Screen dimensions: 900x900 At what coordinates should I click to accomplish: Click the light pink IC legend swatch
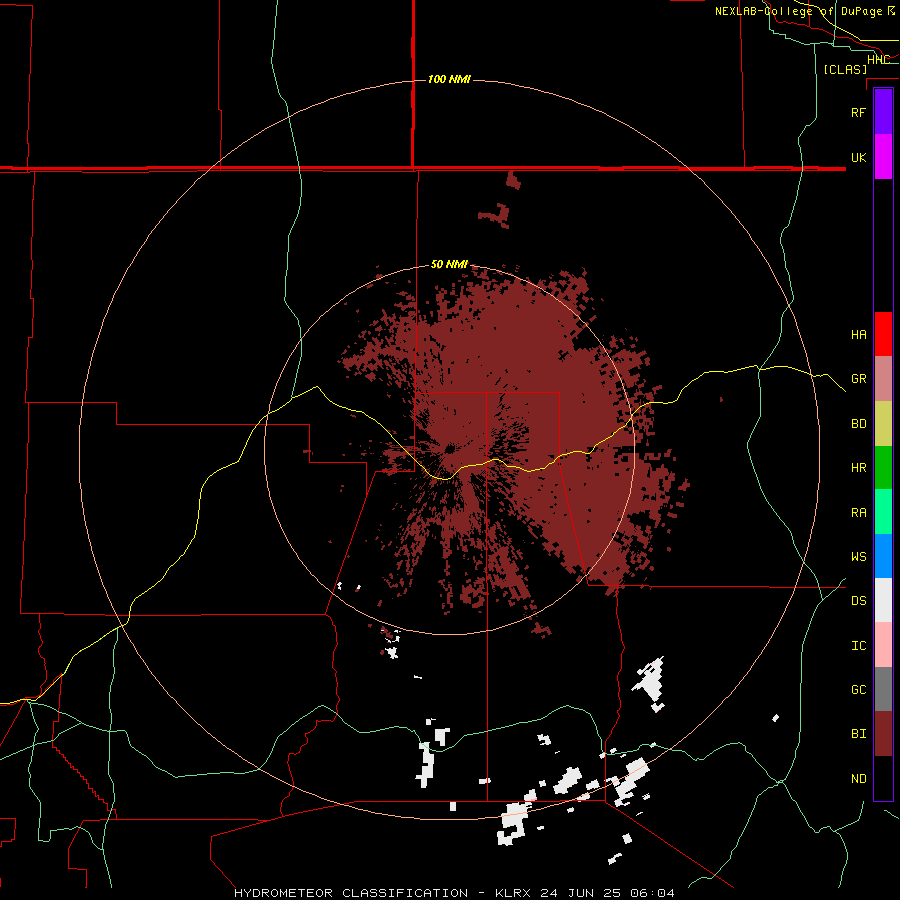pyautogui.click(x=883, y=645)
